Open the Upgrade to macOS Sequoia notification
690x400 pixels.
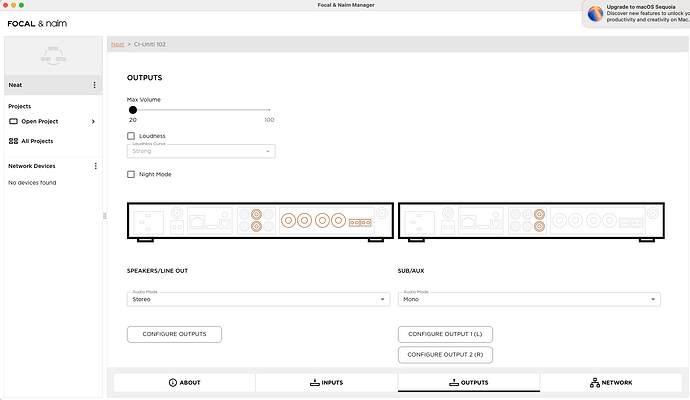tap(636, 14)
